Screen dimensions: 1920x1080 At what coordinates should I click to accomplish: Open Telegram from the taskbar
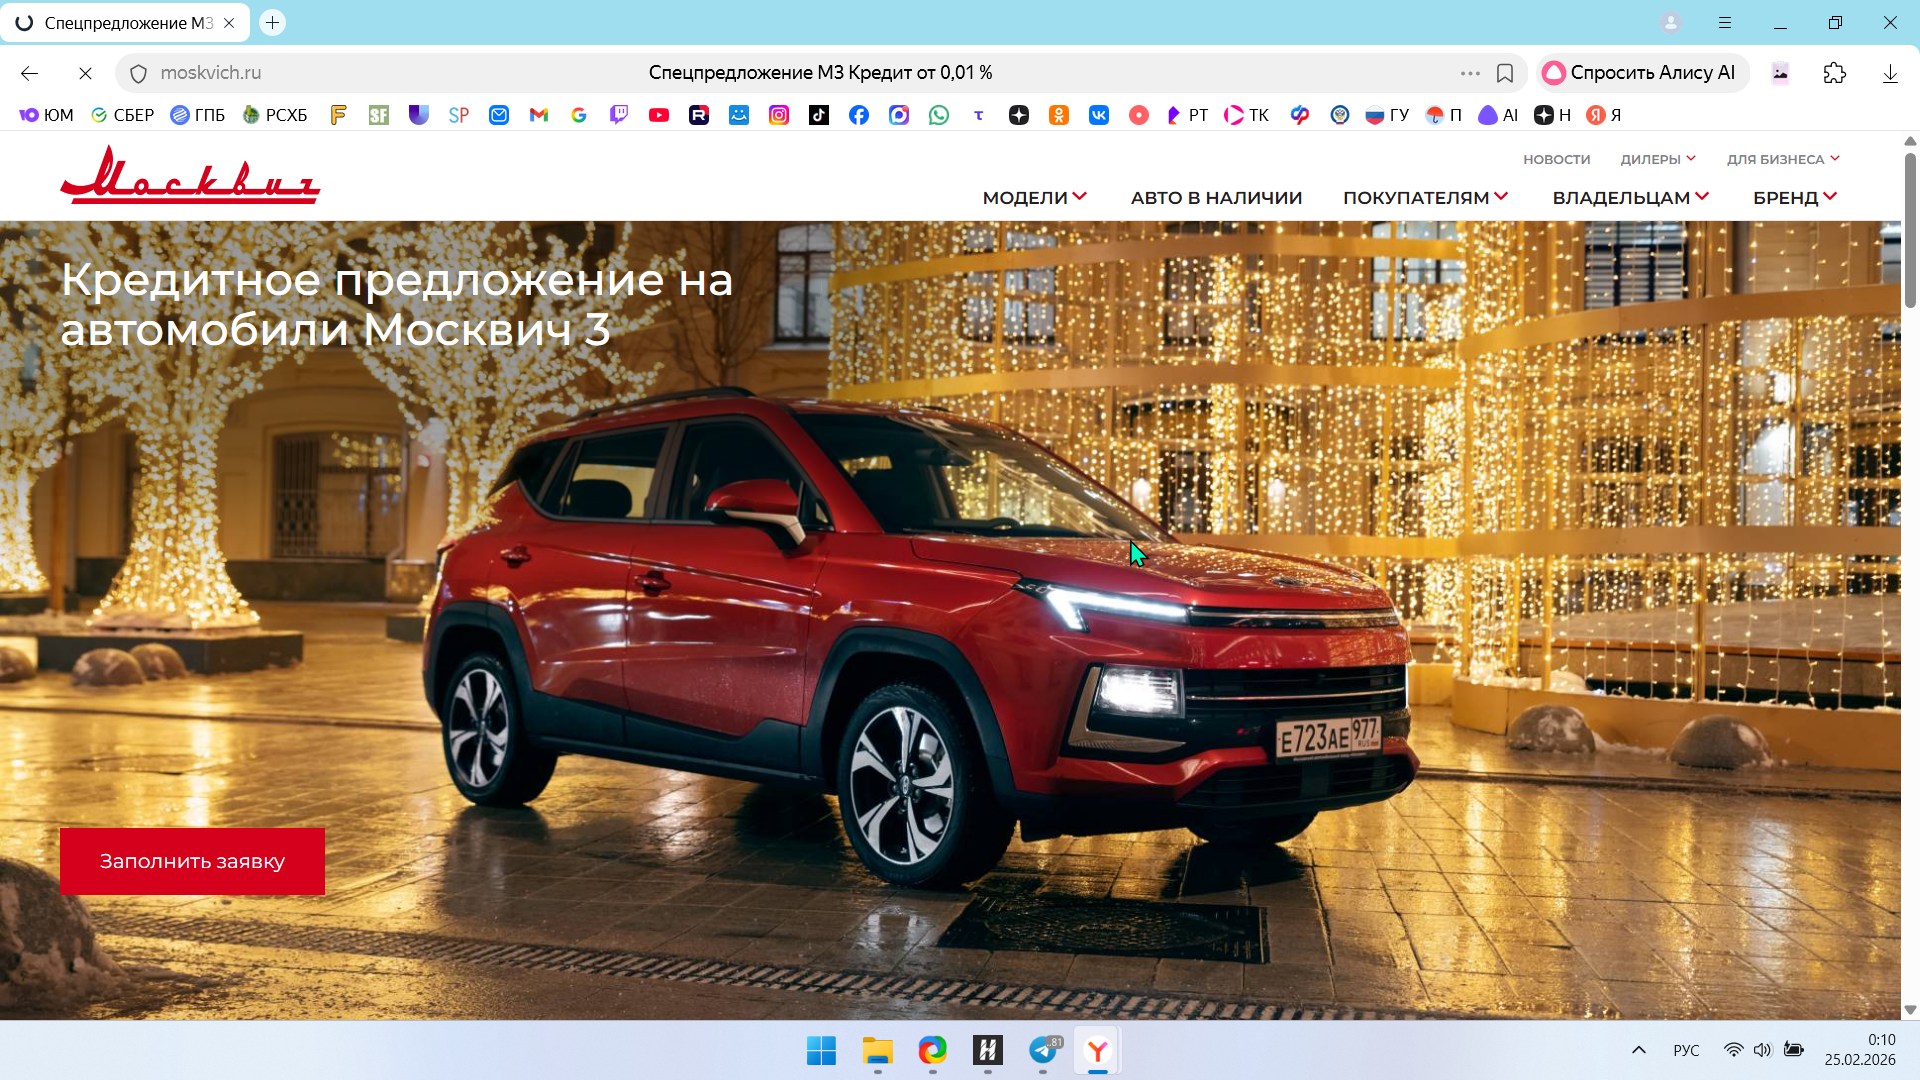pyautogui.click(x=1043, y=1050)
